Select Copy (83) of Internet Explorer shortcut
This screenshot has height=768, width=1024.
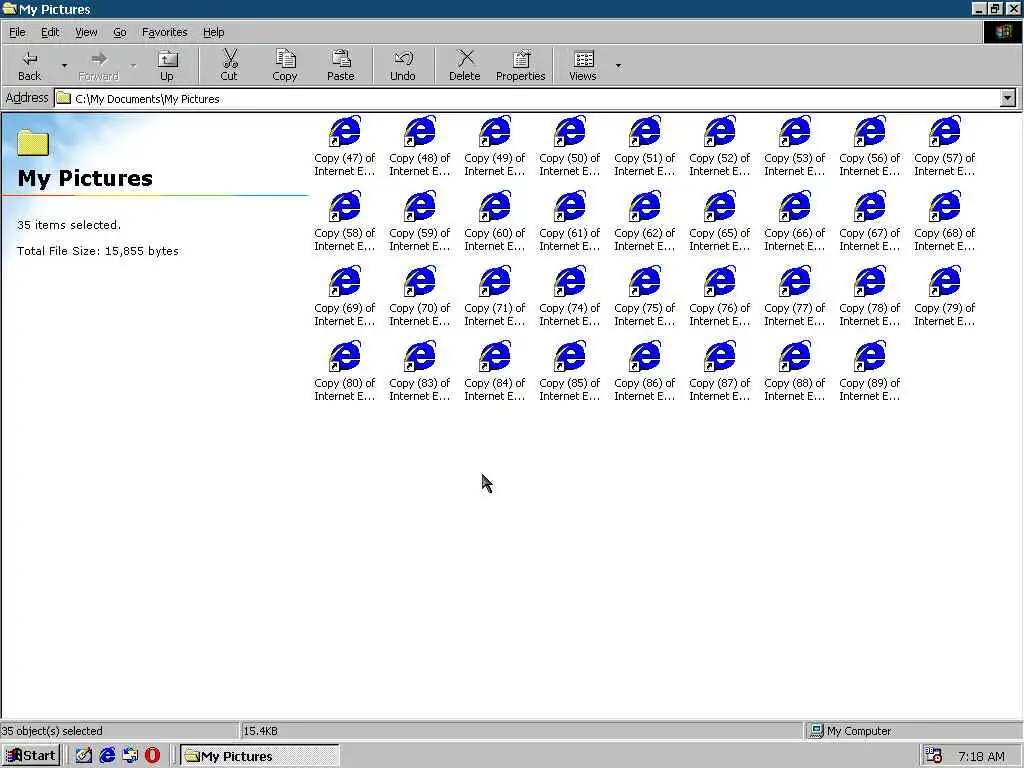pos(420,371)
